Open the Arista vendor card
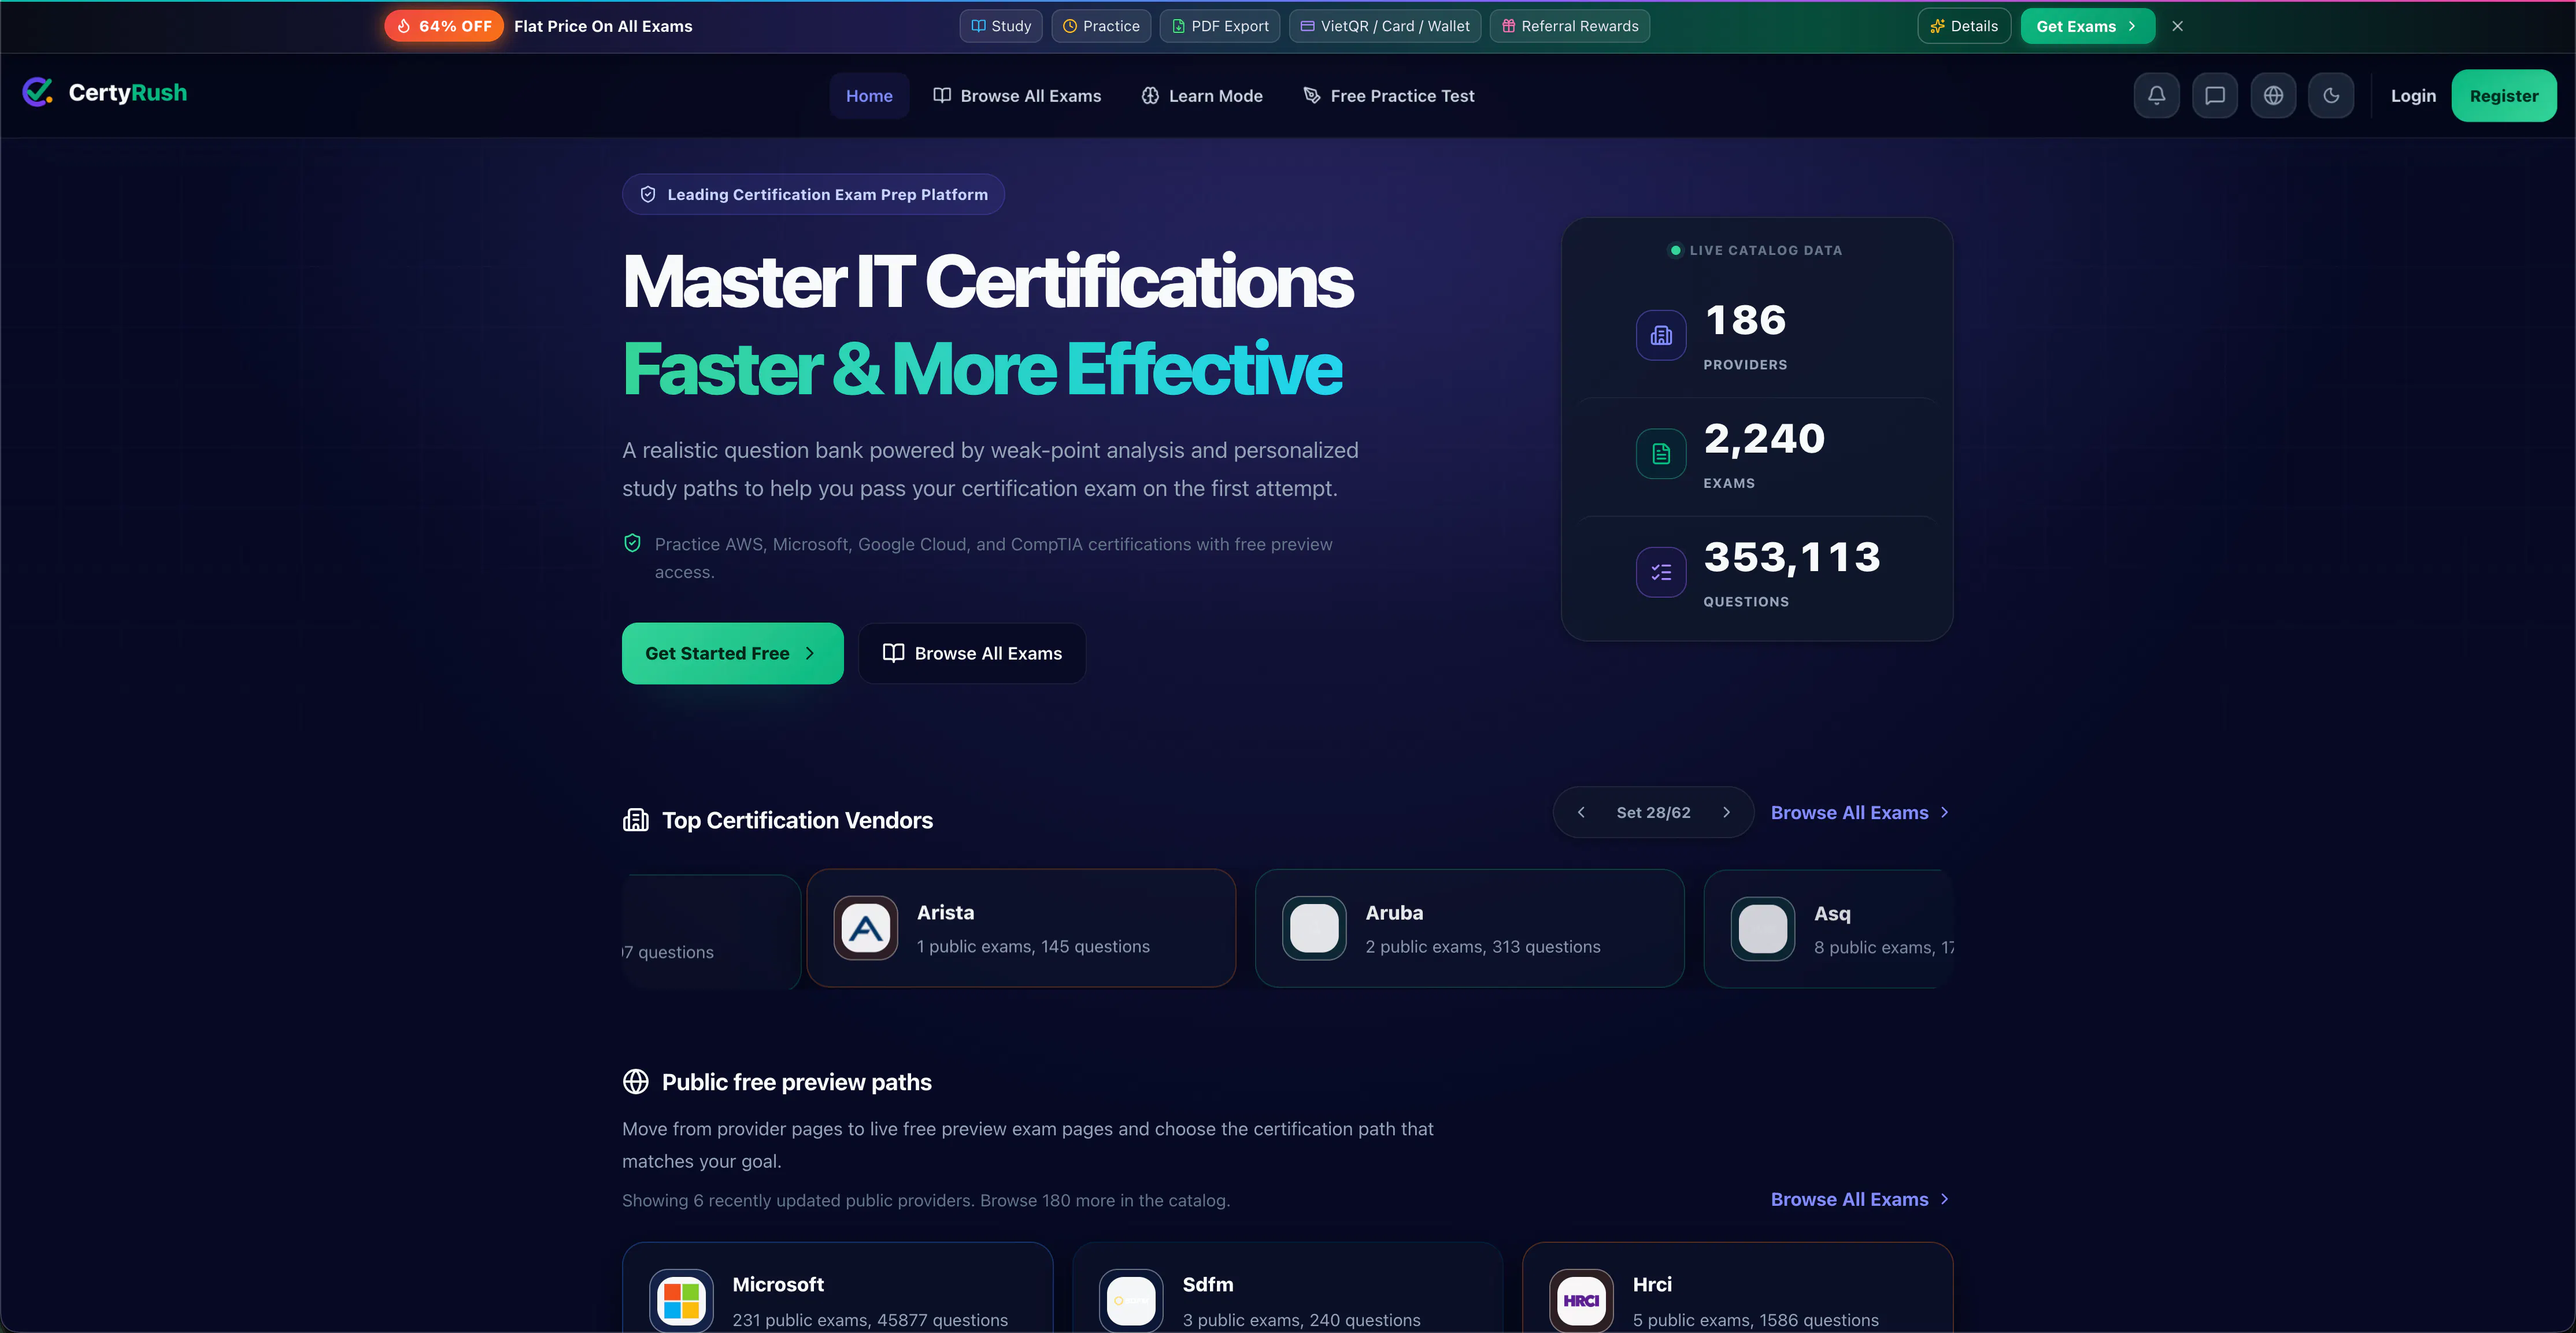This screenshot has height=1333, width=2576. 1021,928
